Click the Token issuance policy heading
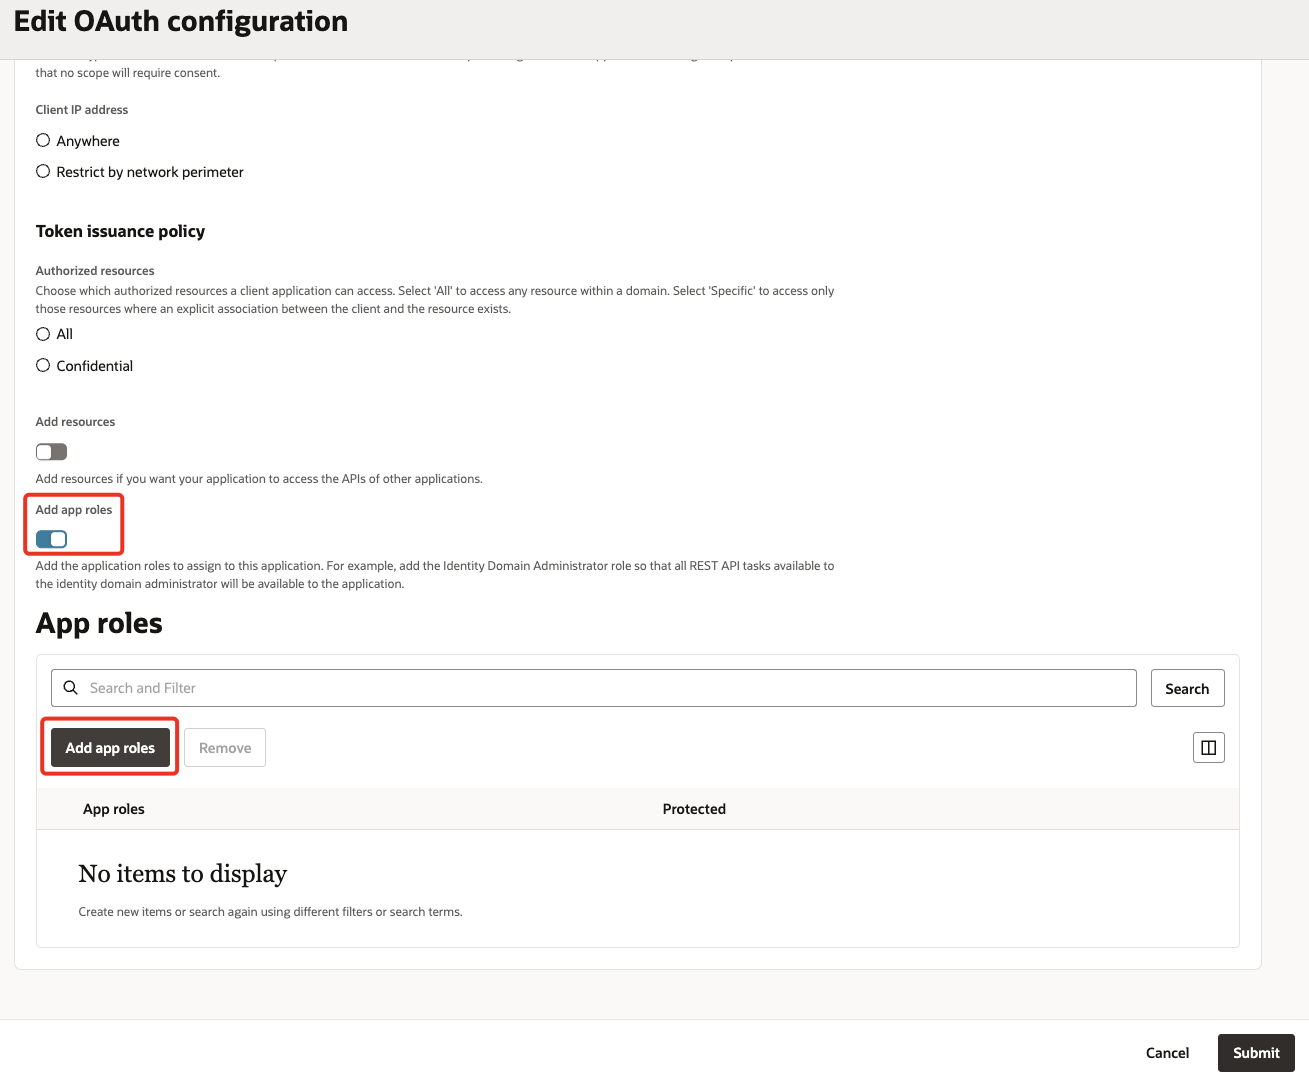 [x=120, y=231]
